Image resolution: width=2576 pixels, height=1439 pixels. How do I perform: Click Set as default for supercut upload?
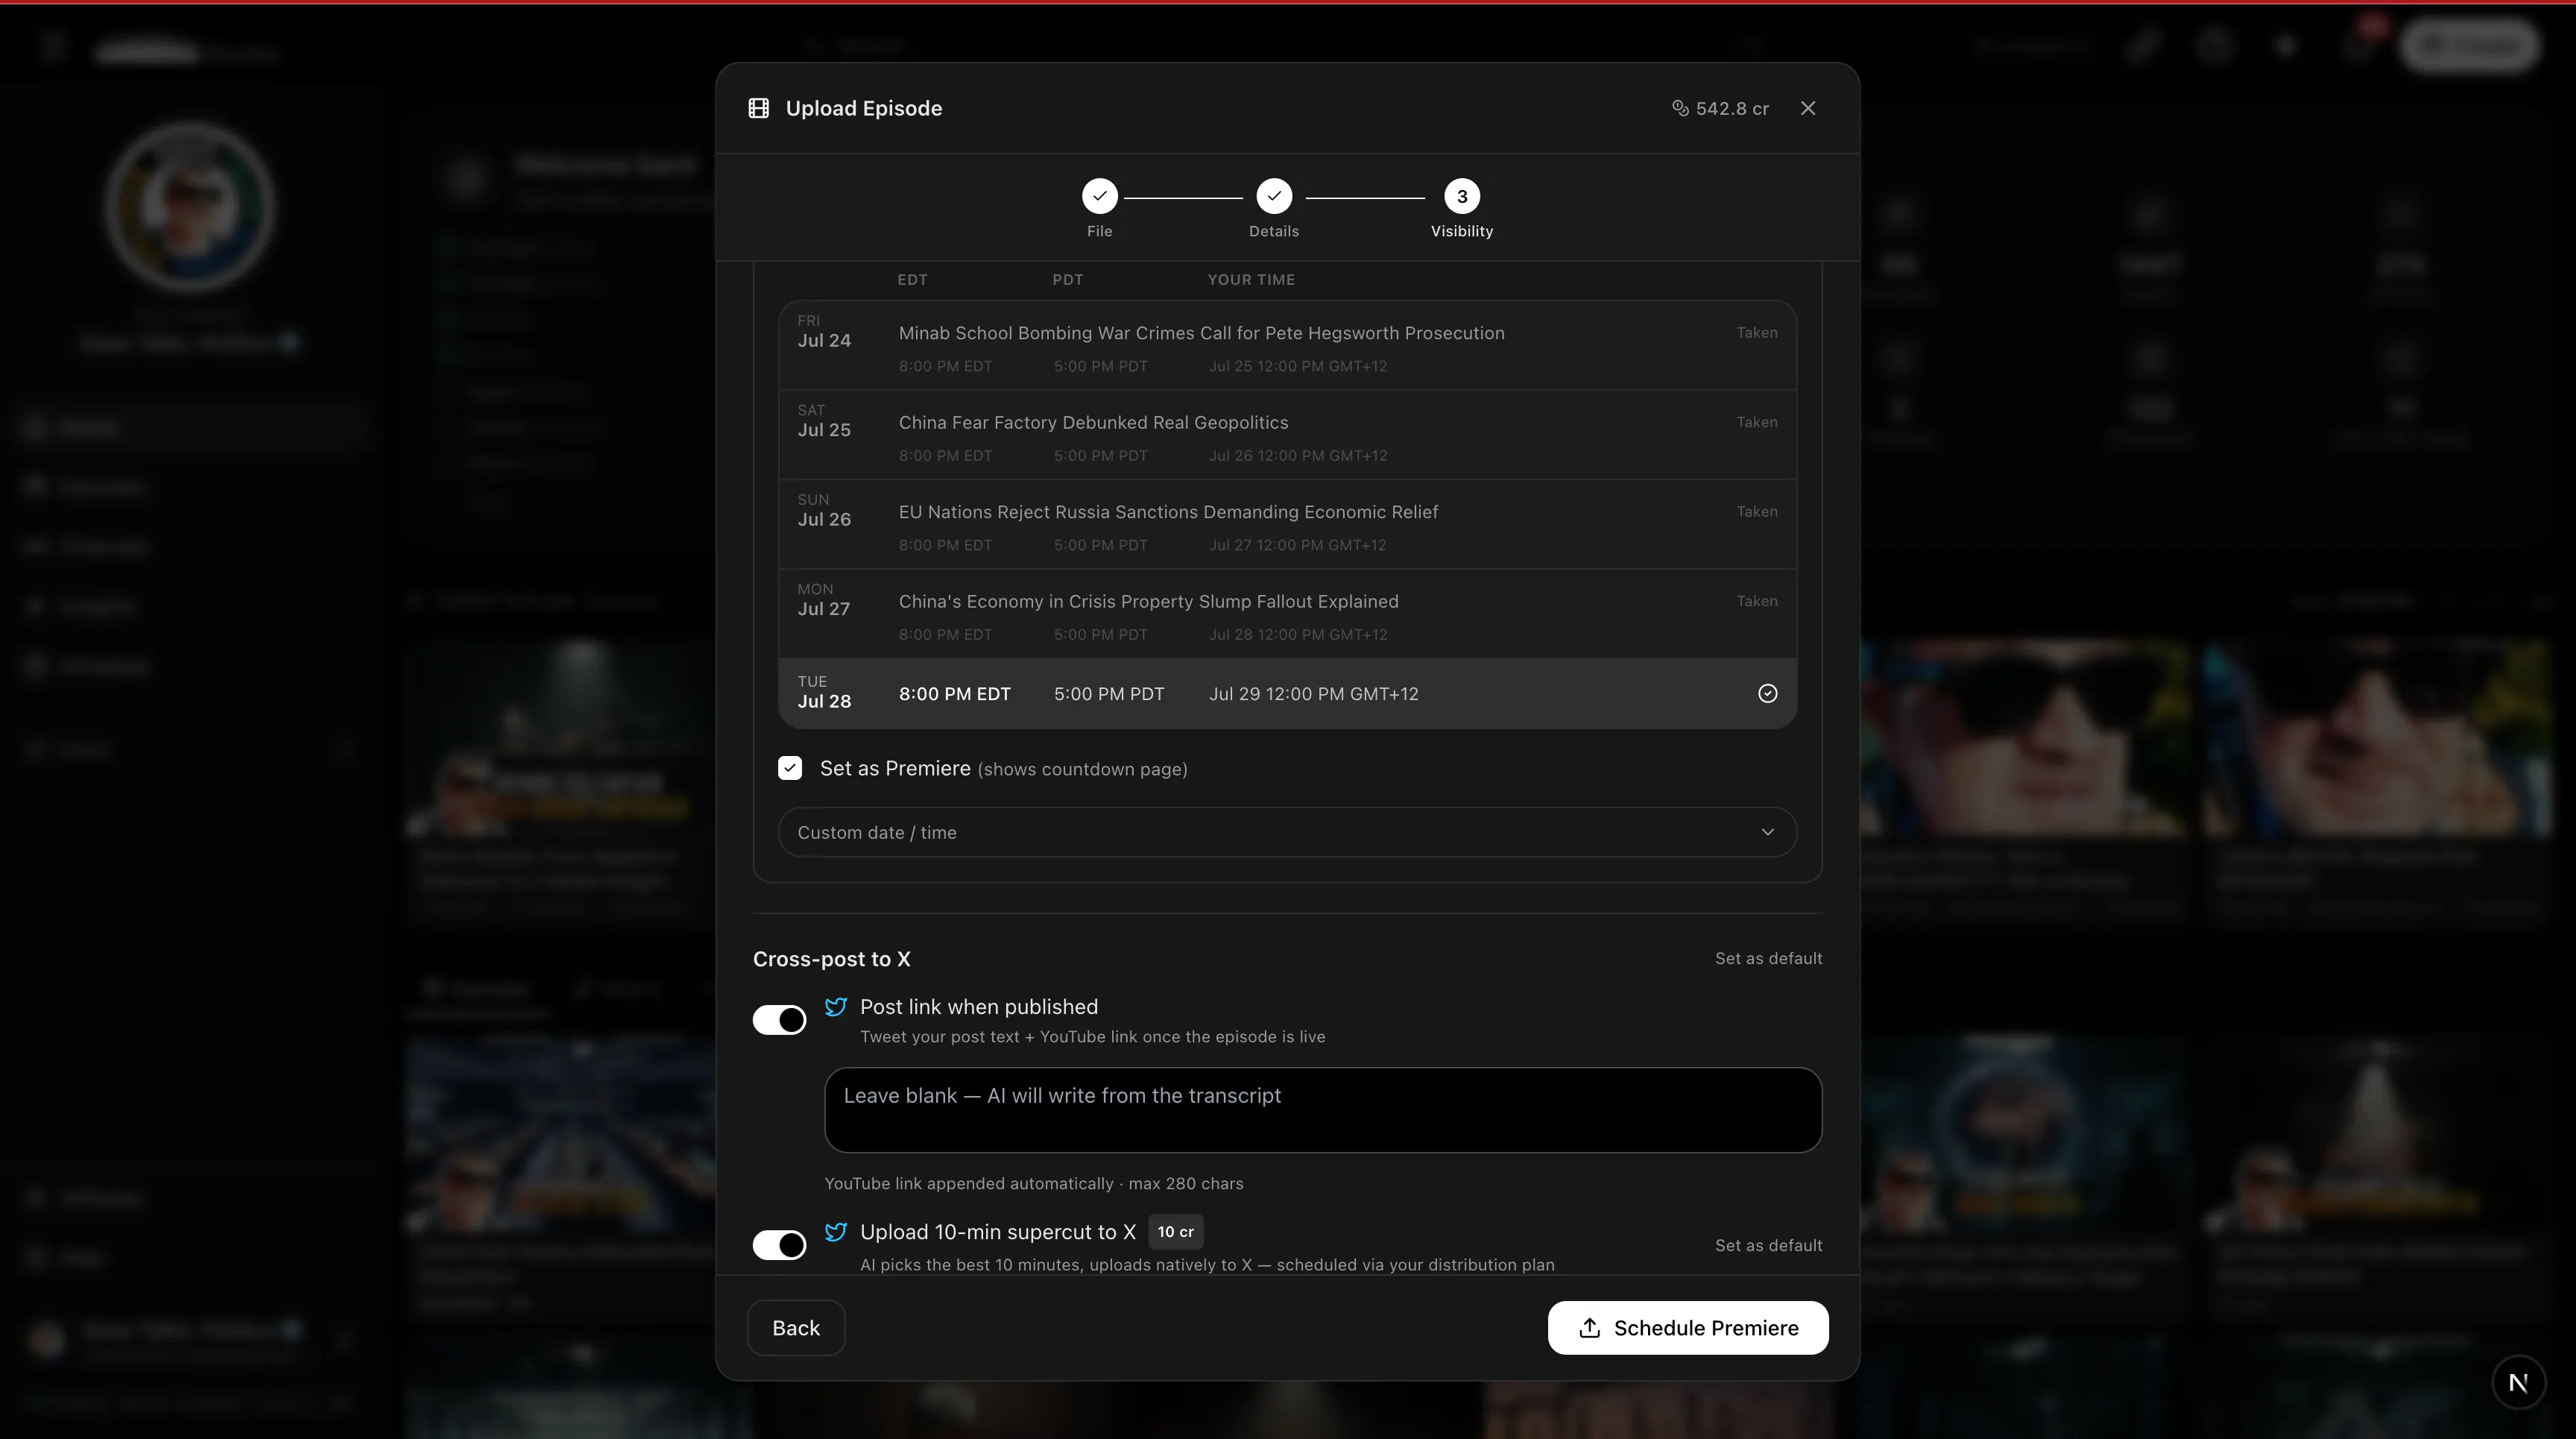pos(1768,1245)
